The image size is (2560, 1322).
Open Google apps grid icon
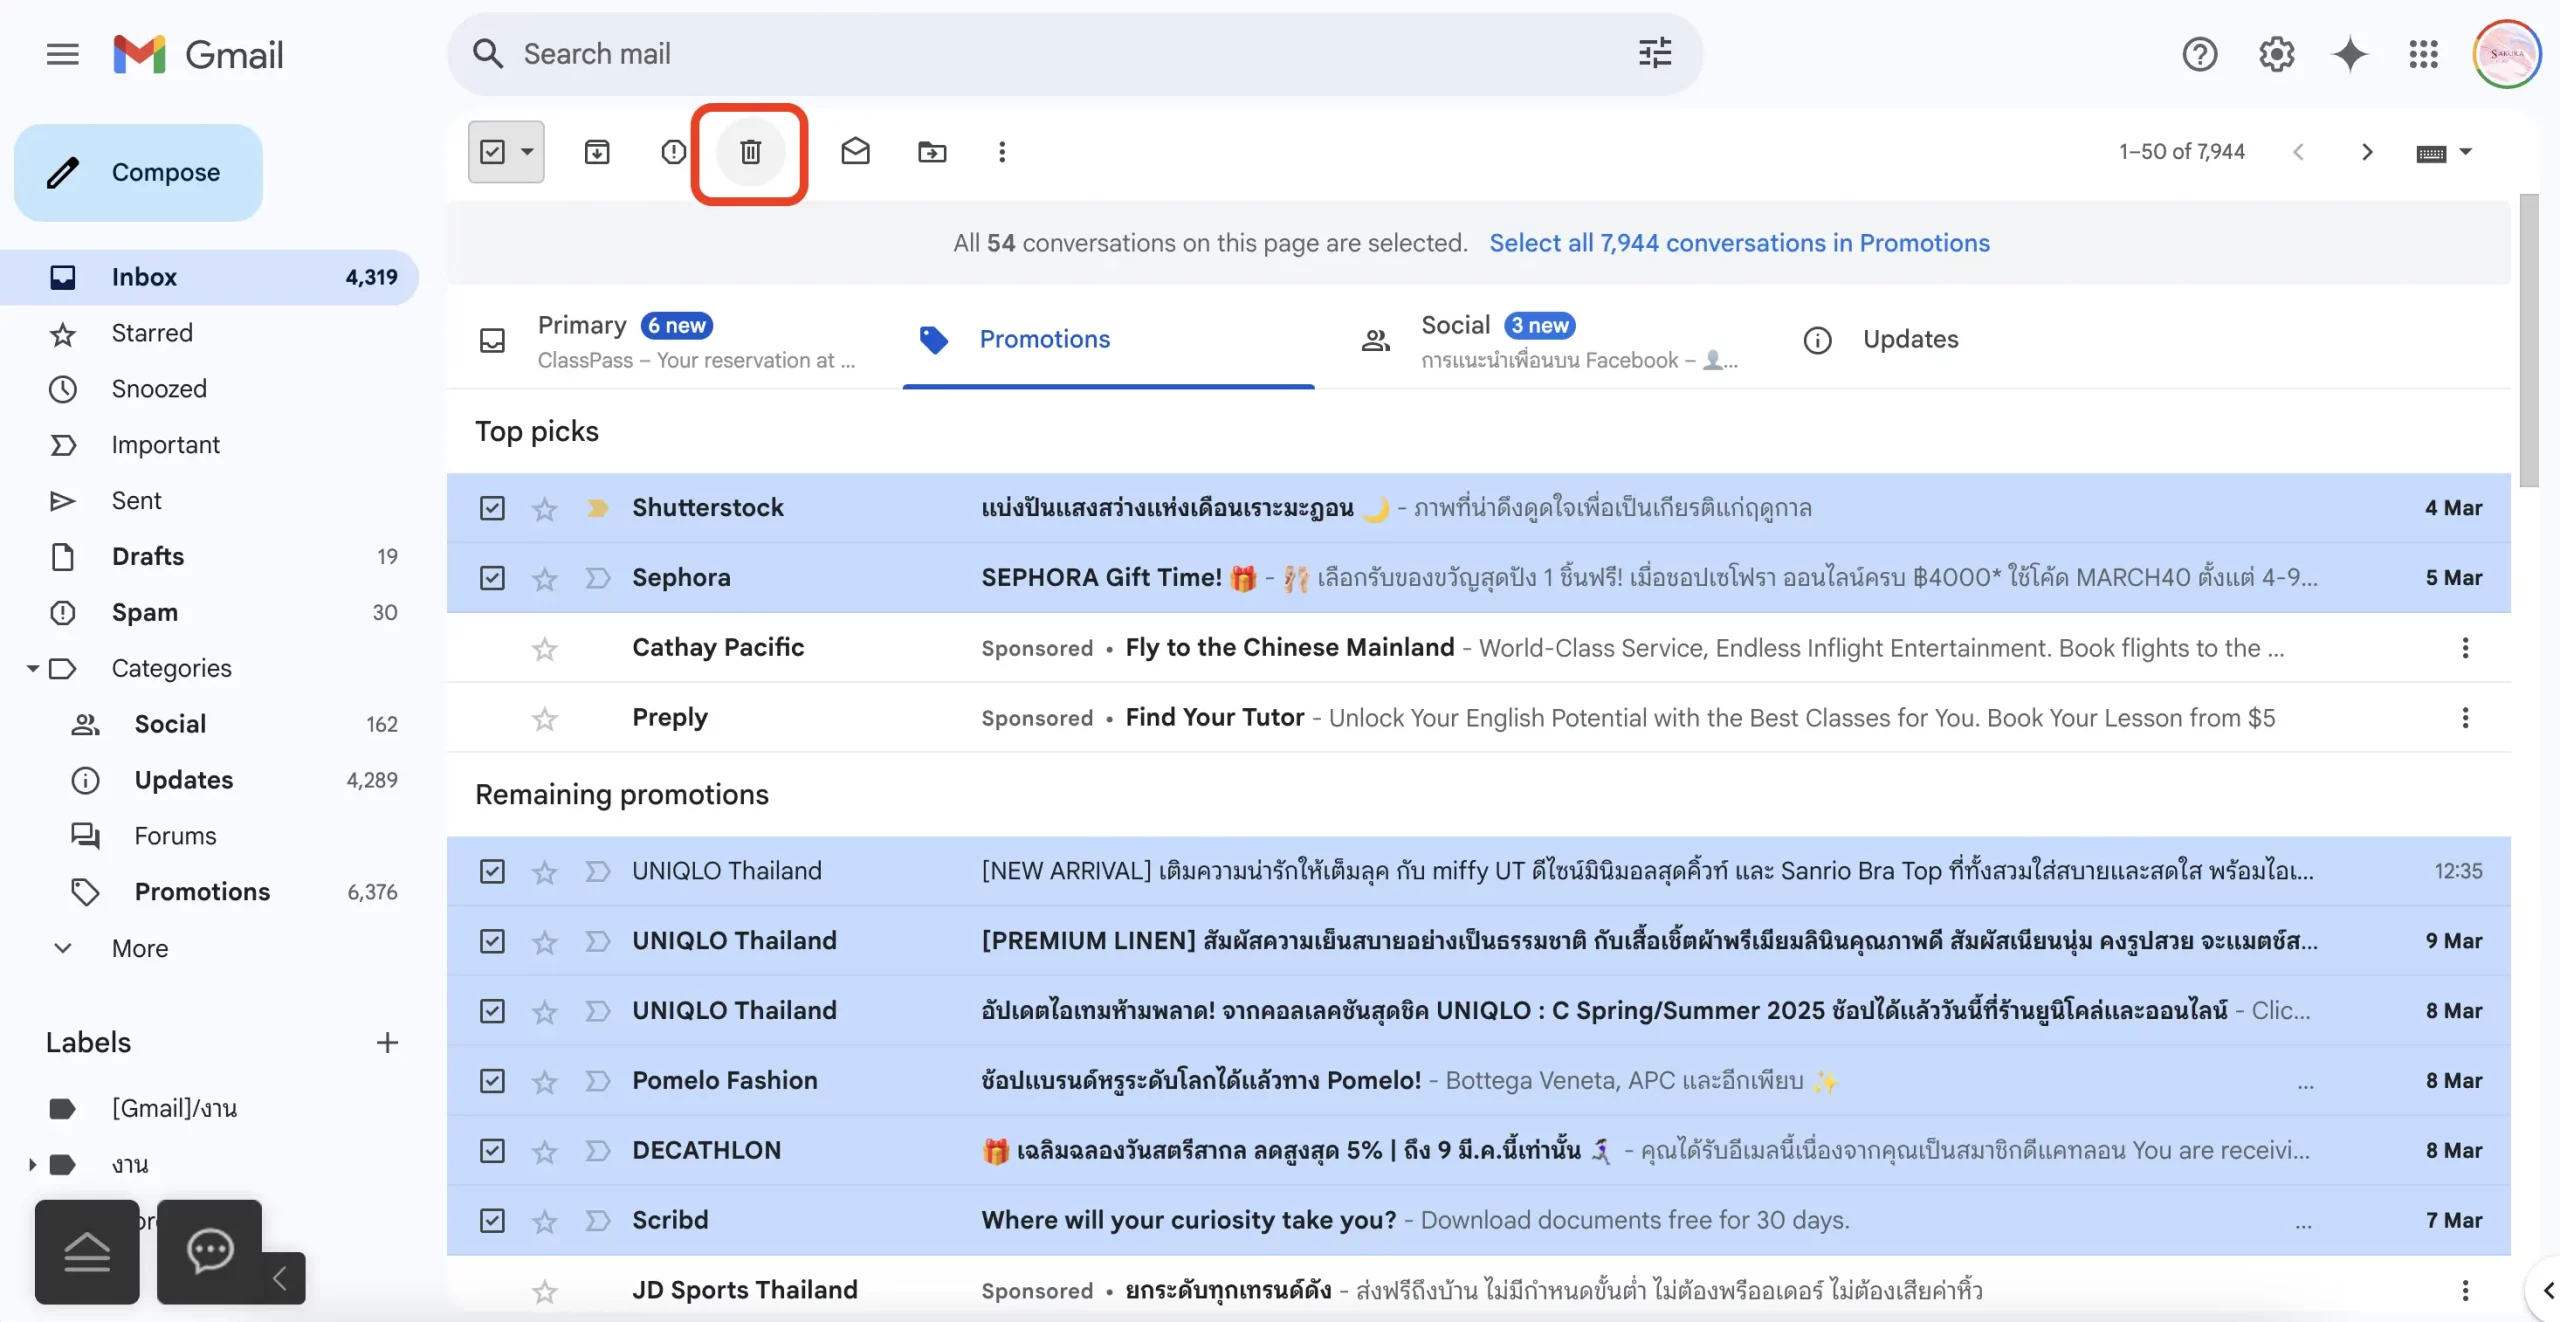point(2423,54)
